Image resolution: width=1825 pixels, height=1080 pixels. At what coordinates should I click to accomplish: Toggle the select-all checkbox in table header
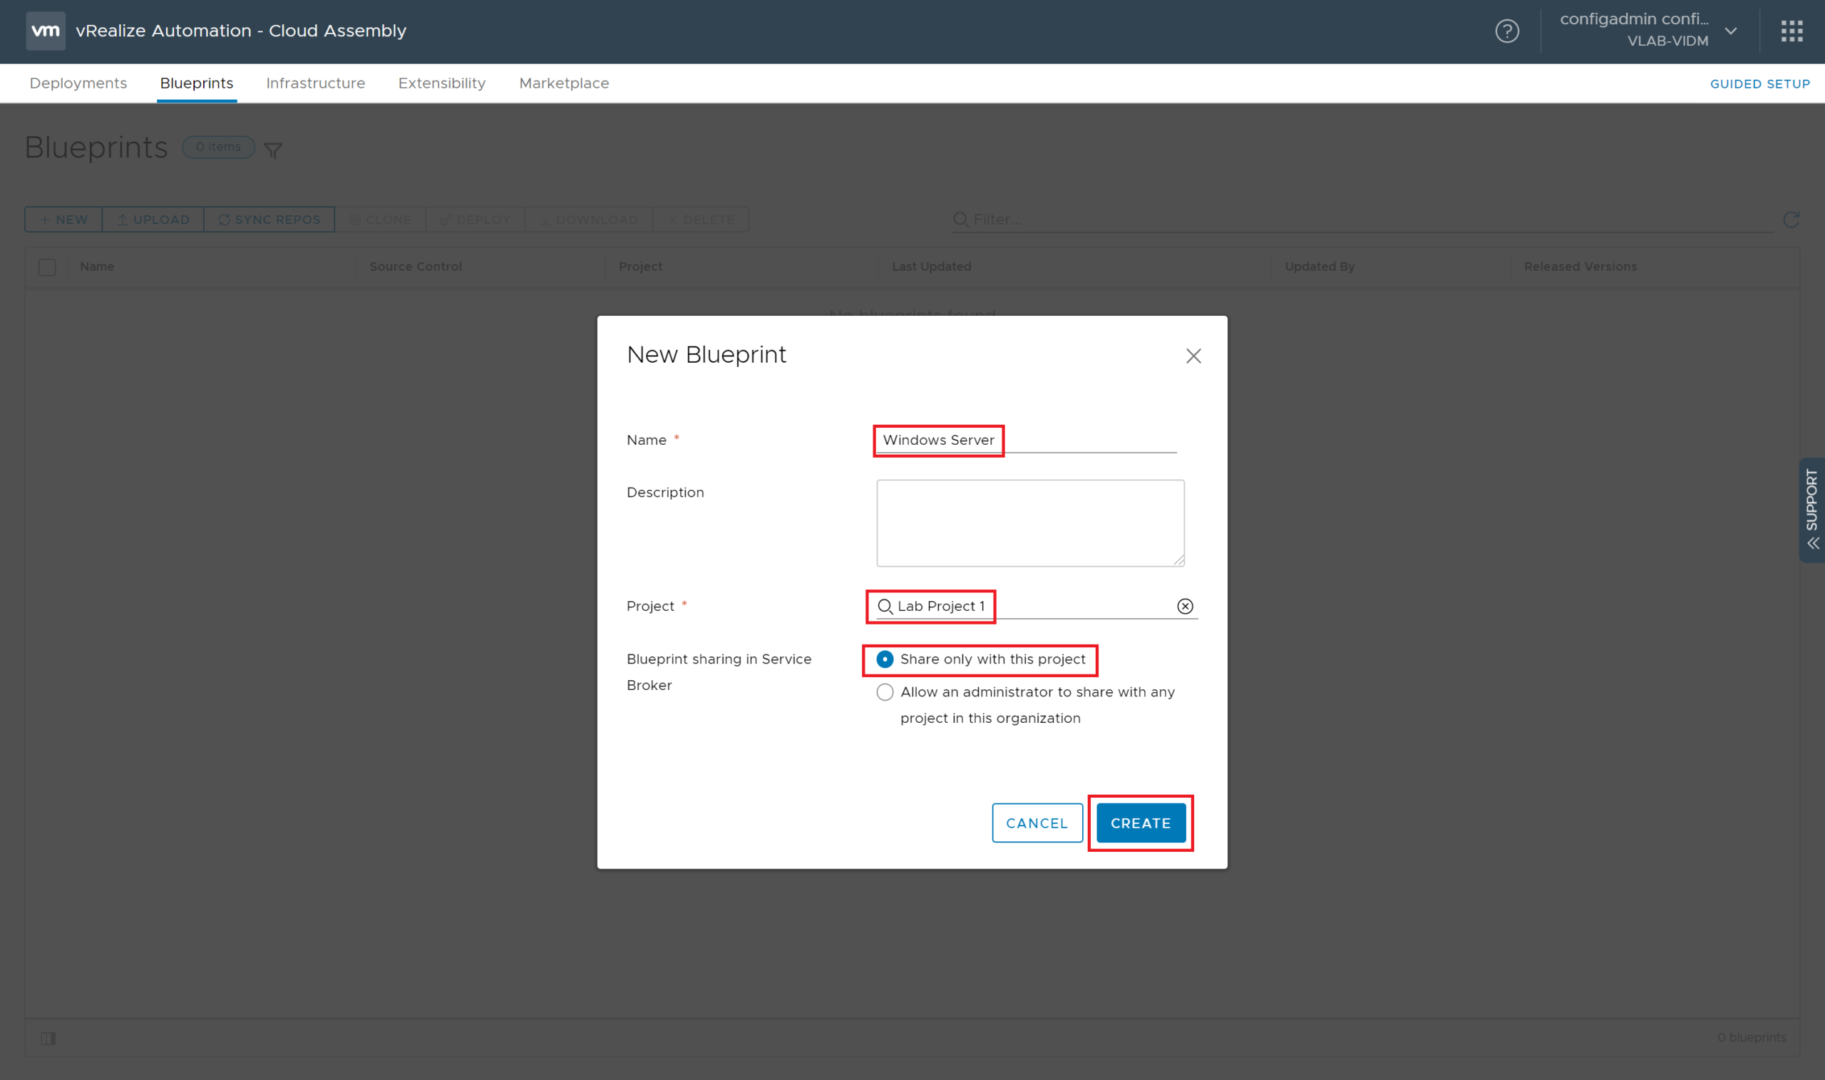[x=47, y=267]
